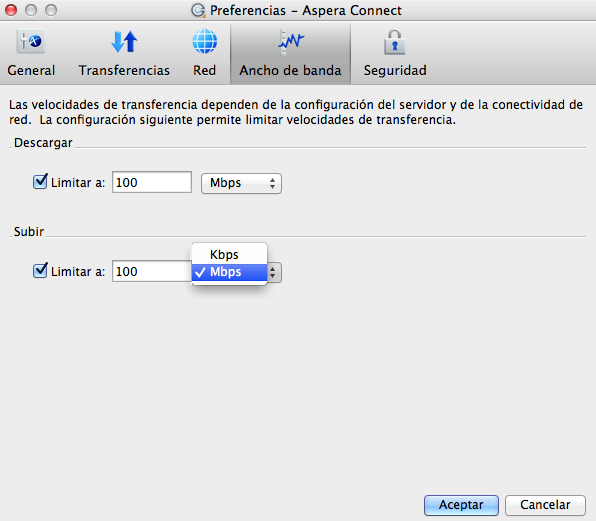Select the Ancho de banda graph icon
The height and width of the screenshot is (521, 596).
click(x=290, y=41)
